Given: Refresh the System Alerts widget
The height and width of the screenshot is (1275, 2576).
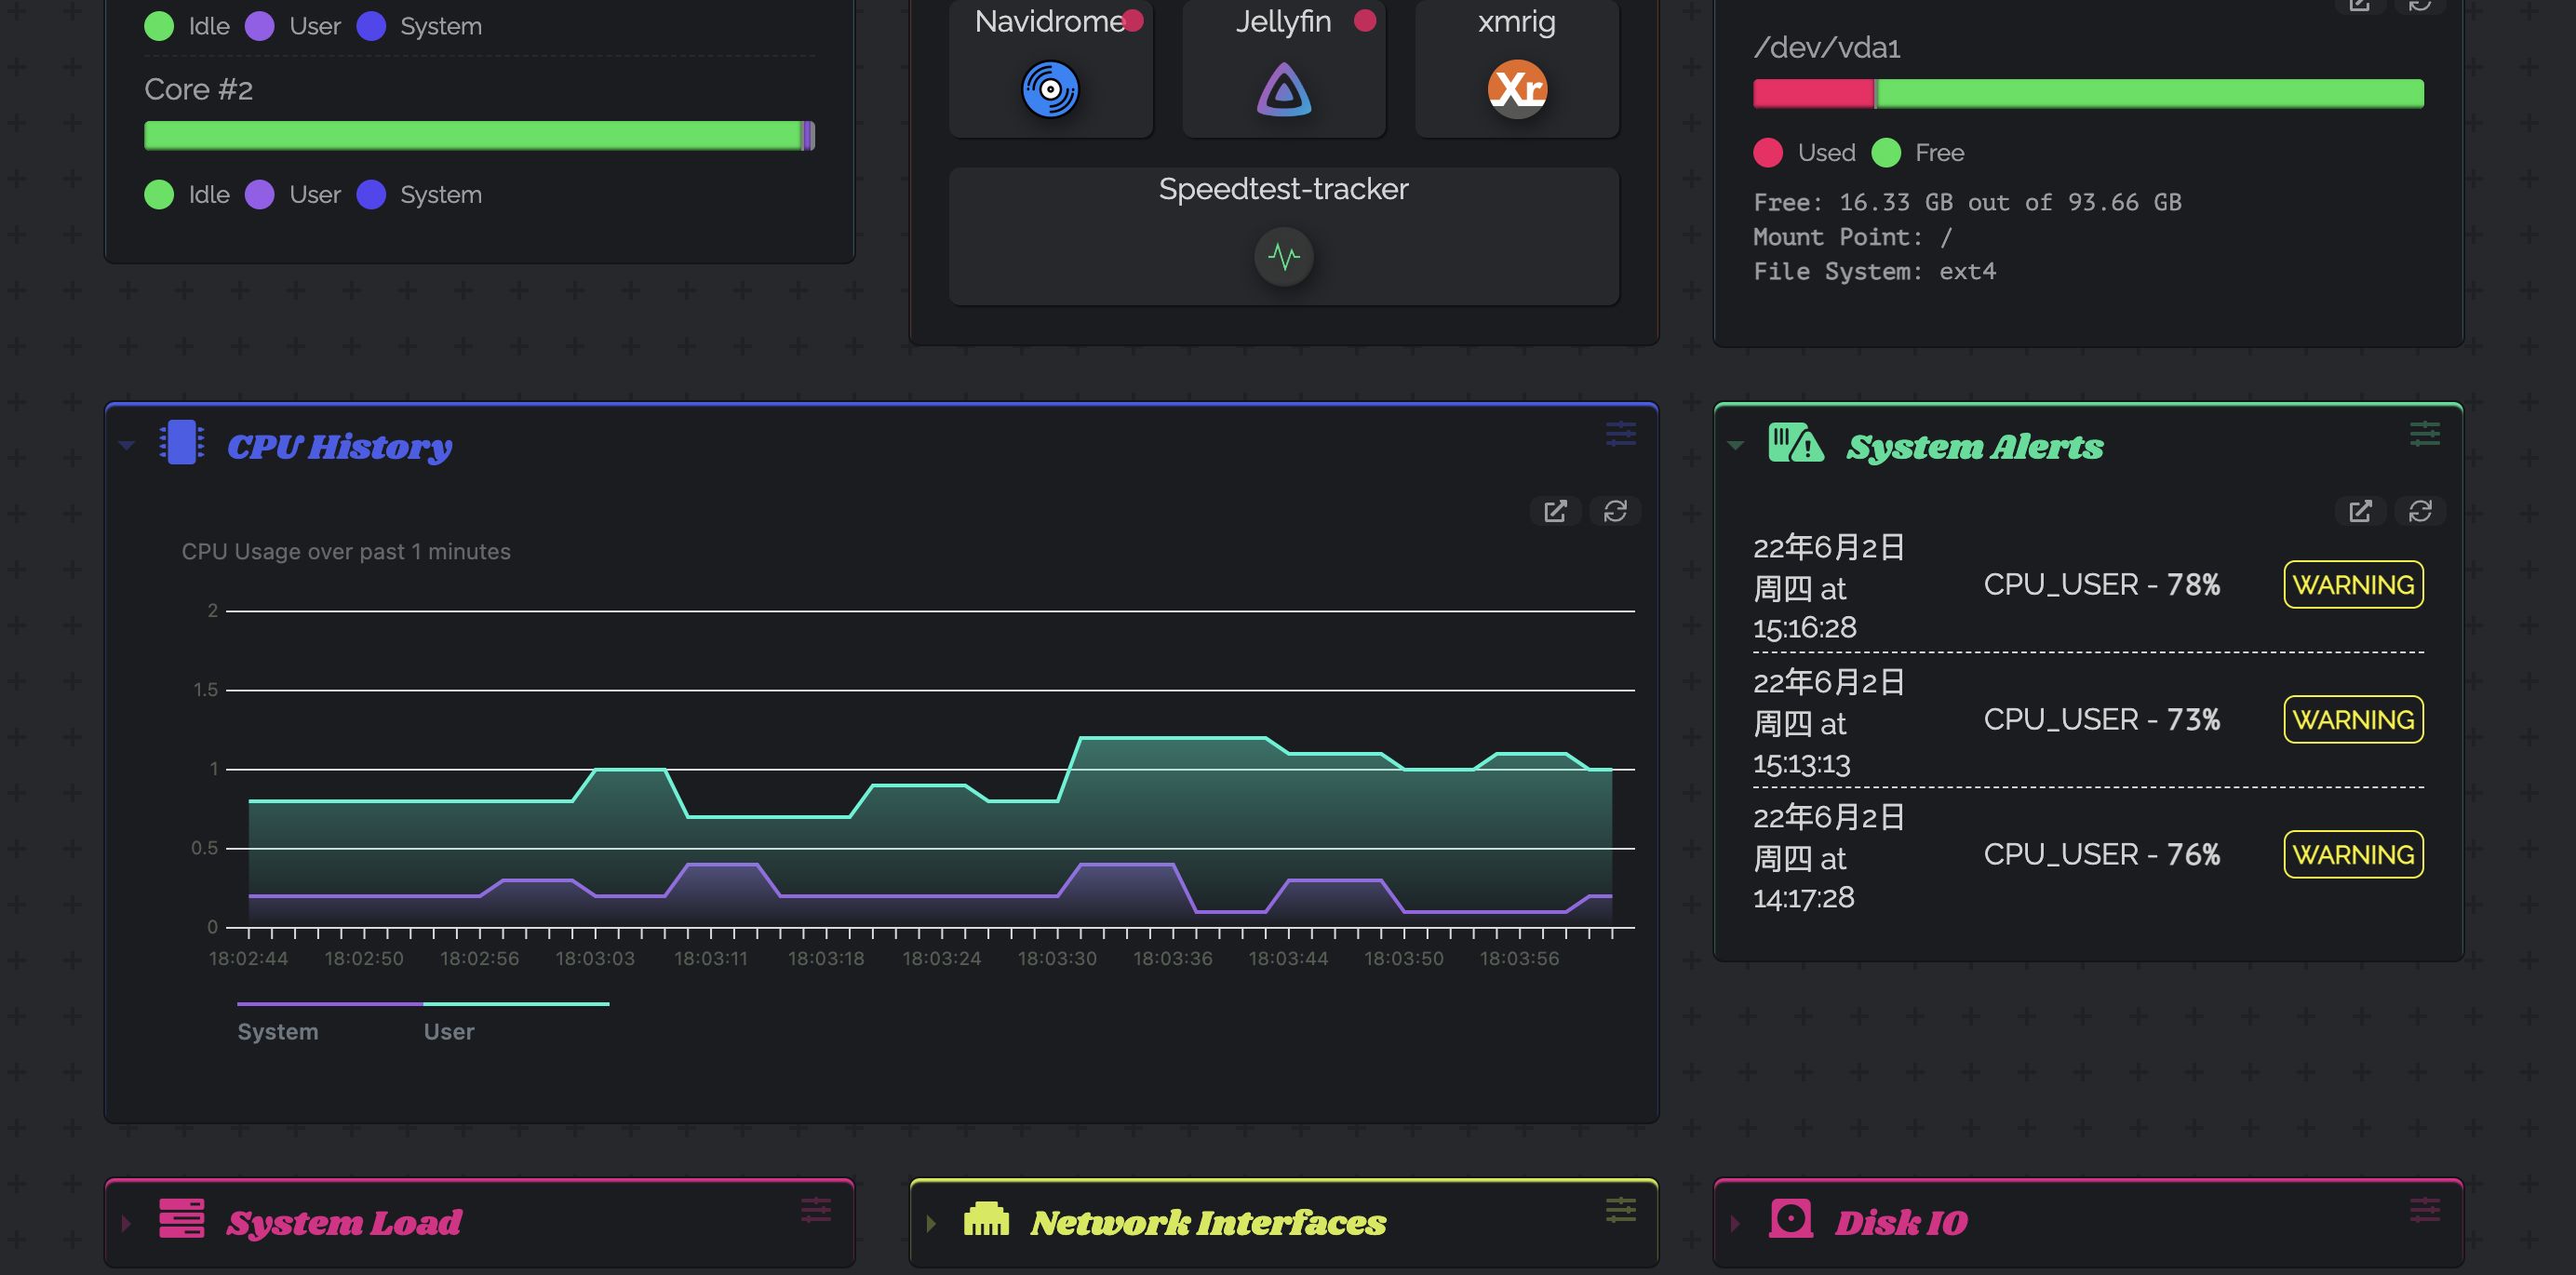Looking at the screenshot, I should [x=2420, y=511].
